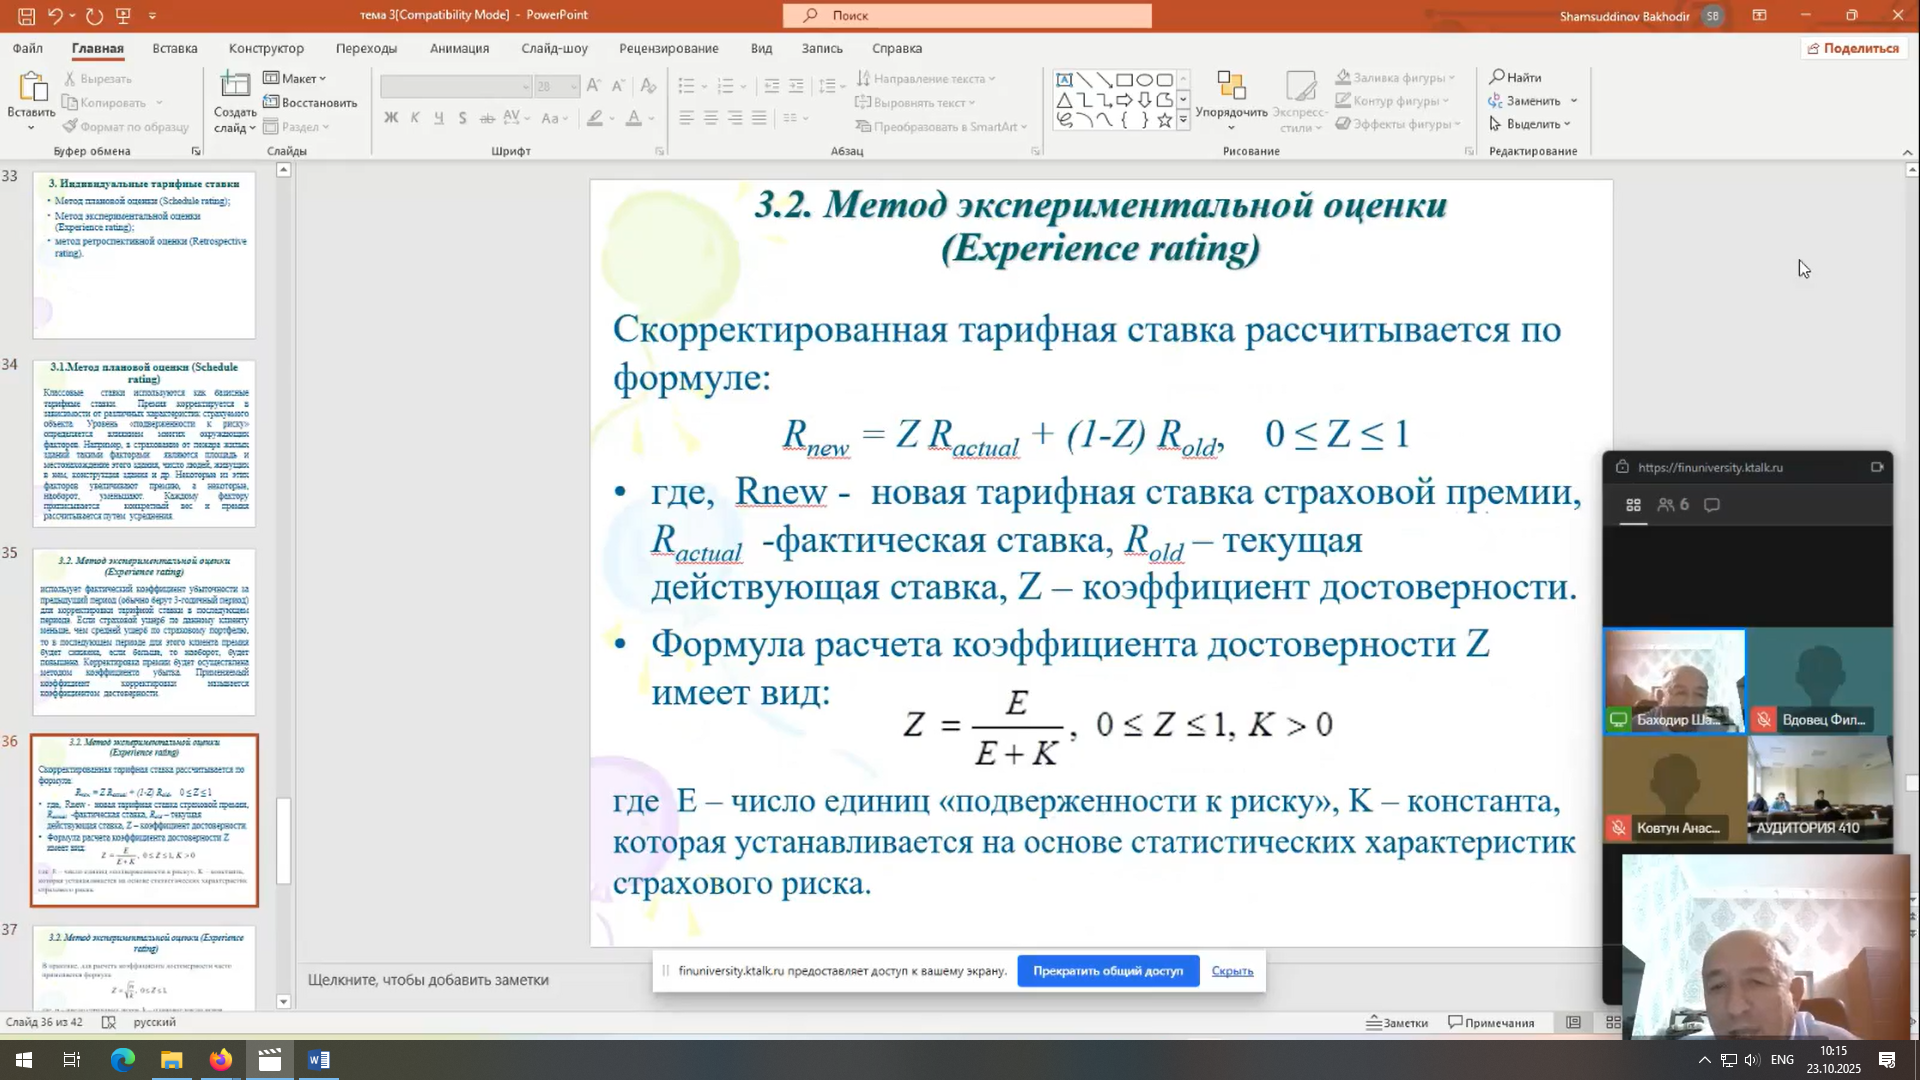Open the Select (Выделить) dropdown
The height and width of the screenshot is (1080, 1920).
1531,124
